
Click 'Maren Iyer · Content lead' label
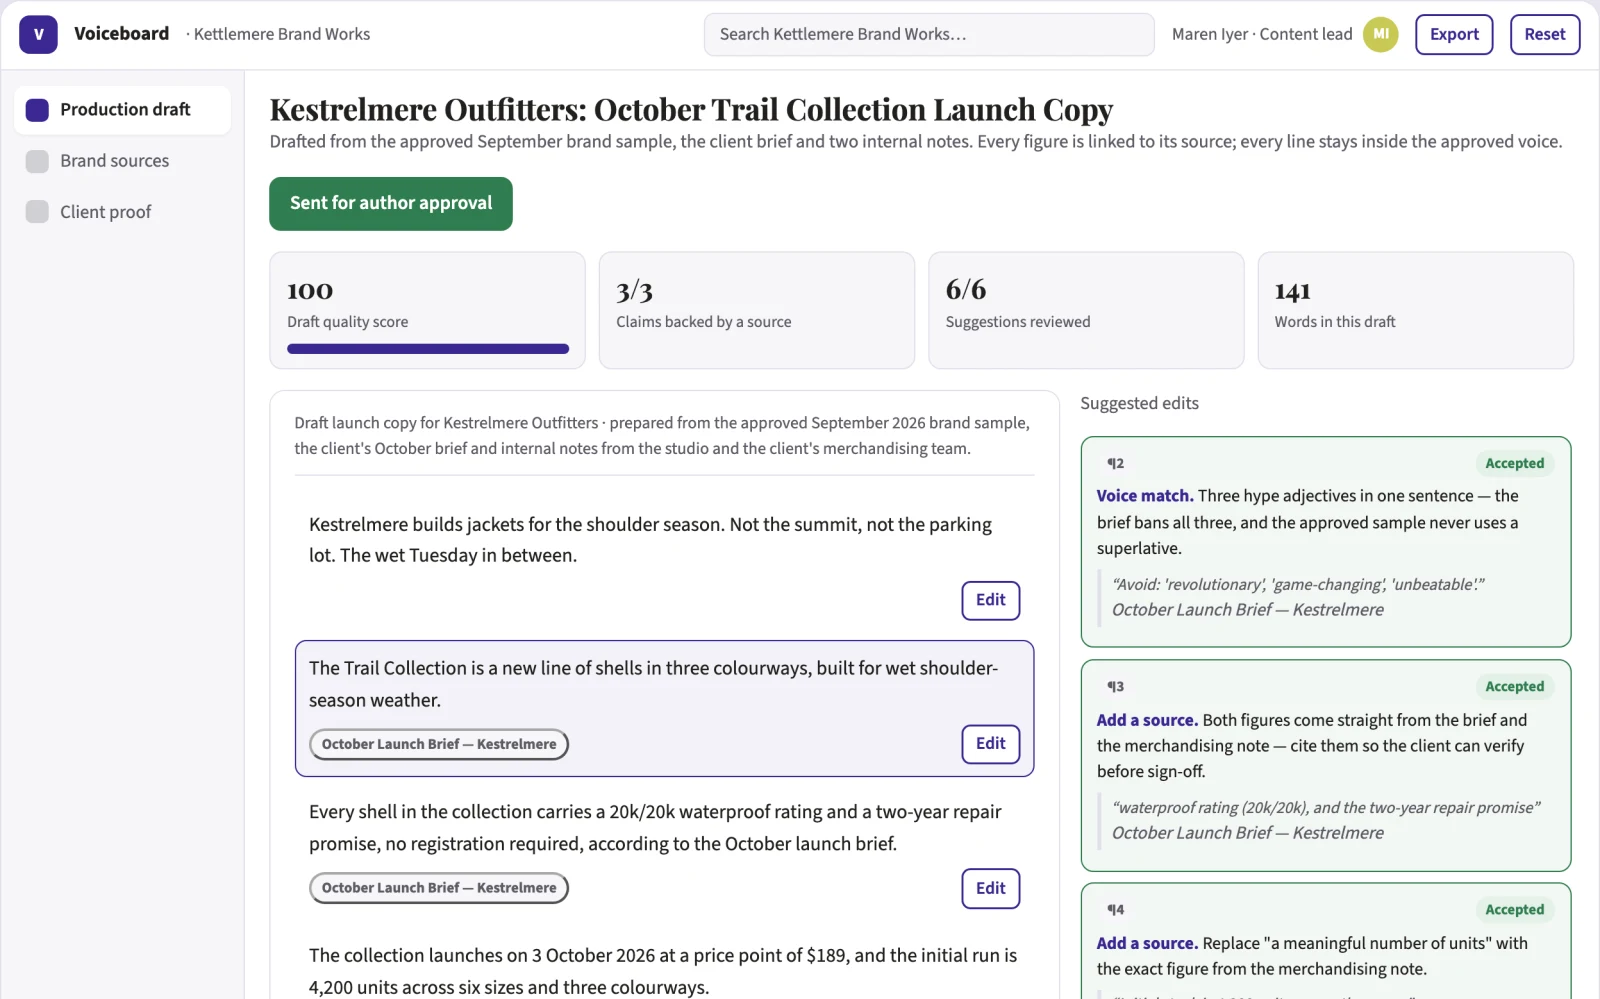point(1262,34)
